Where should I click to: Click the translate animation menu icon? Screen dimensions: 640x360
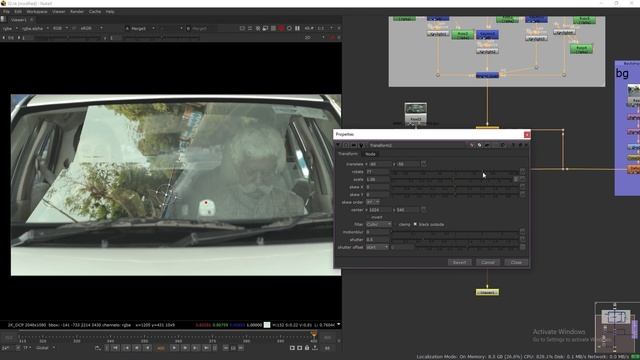(x=424, y=164)
